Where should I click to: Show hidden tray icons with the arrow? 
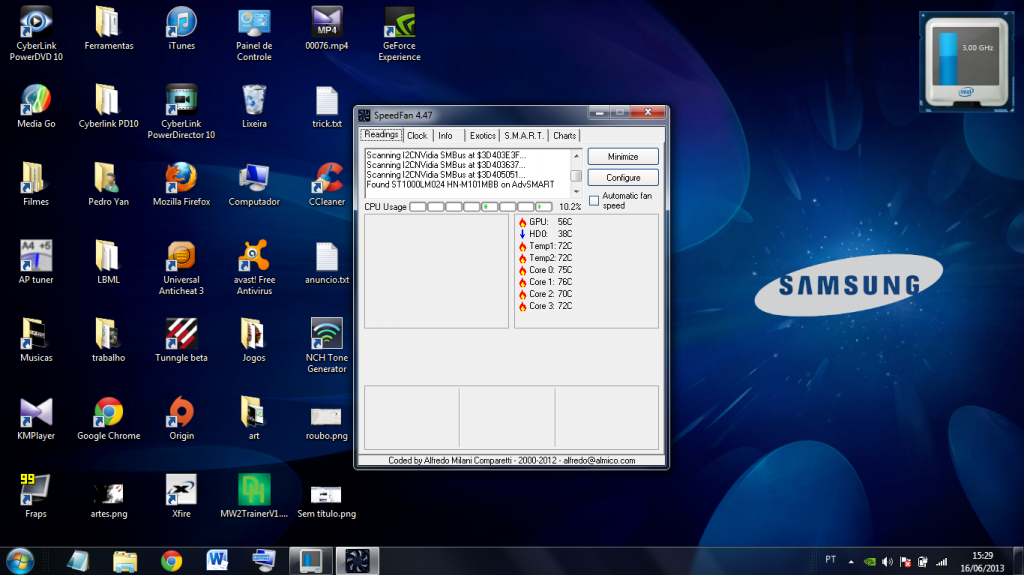851,561
